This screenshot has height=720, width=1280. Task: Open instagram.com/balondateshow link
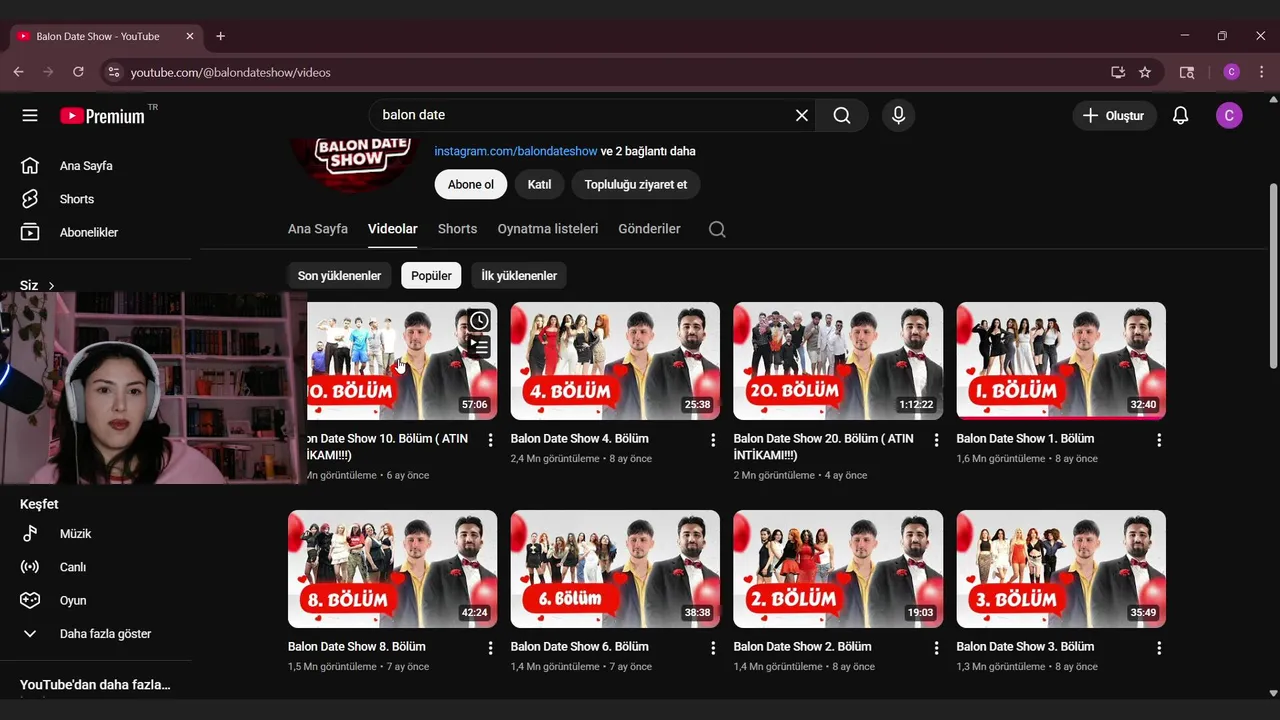tap(516, 152)
